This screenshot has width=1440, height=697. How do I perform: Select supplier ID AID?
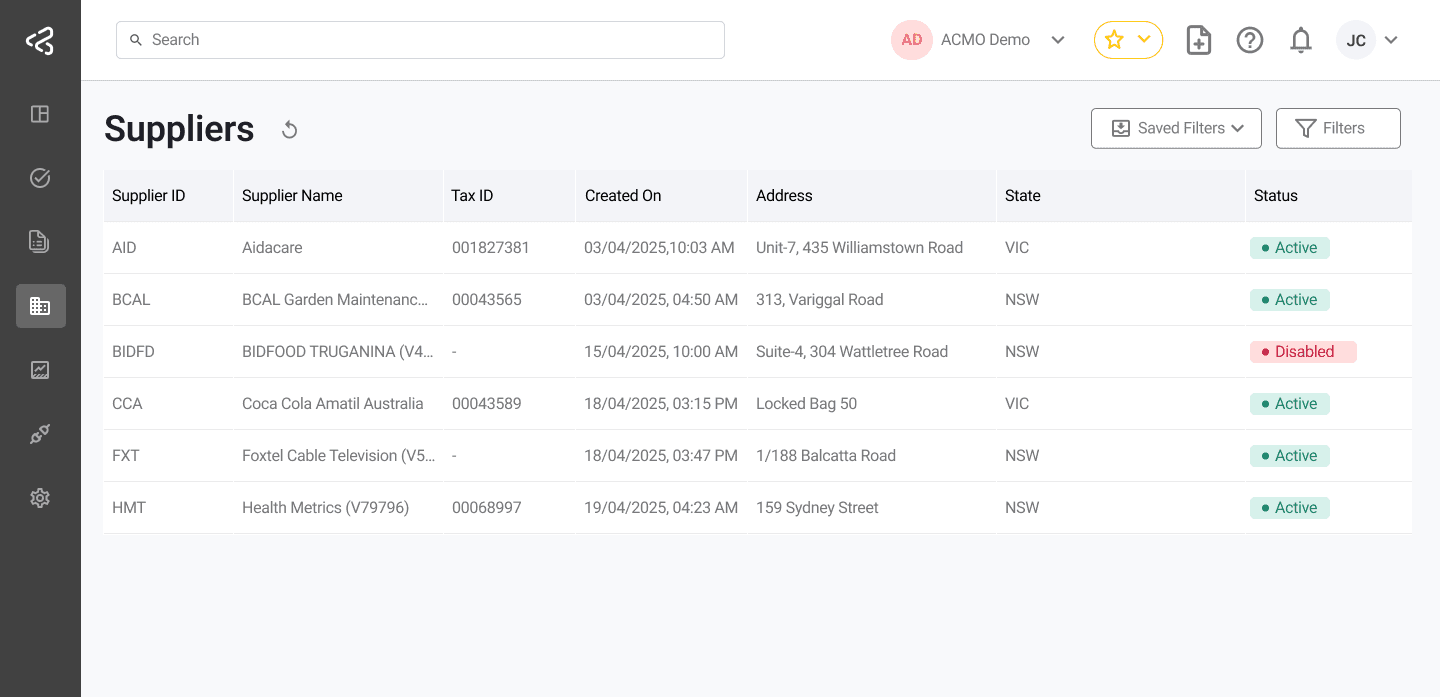click(124, 248)
